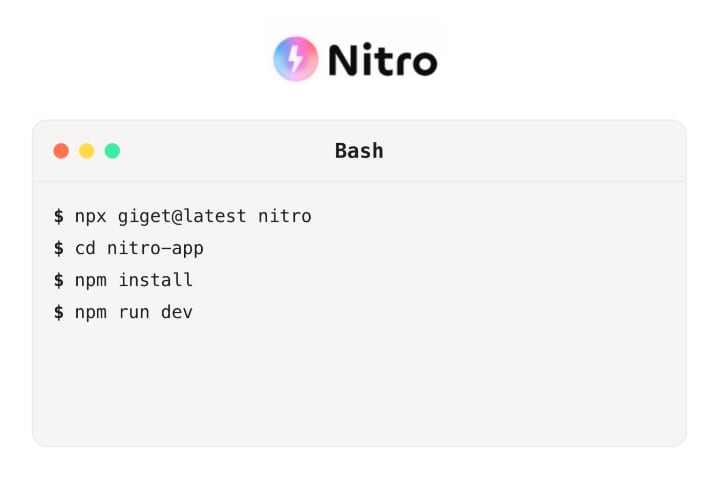Click the Nitro lightning bolt logo

(x=295, y=59)
